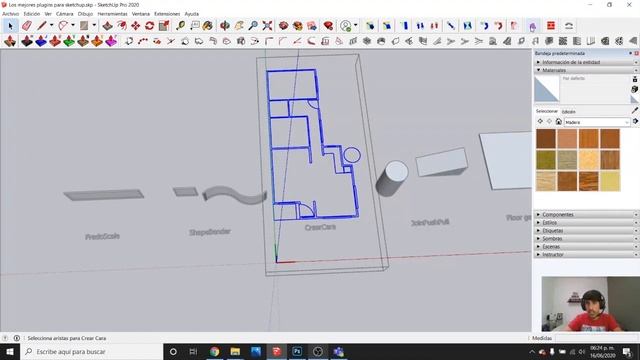Activate the Paint Bucket tool
The height and width of the screenshot is (360, 640).
tap(208, 26)
